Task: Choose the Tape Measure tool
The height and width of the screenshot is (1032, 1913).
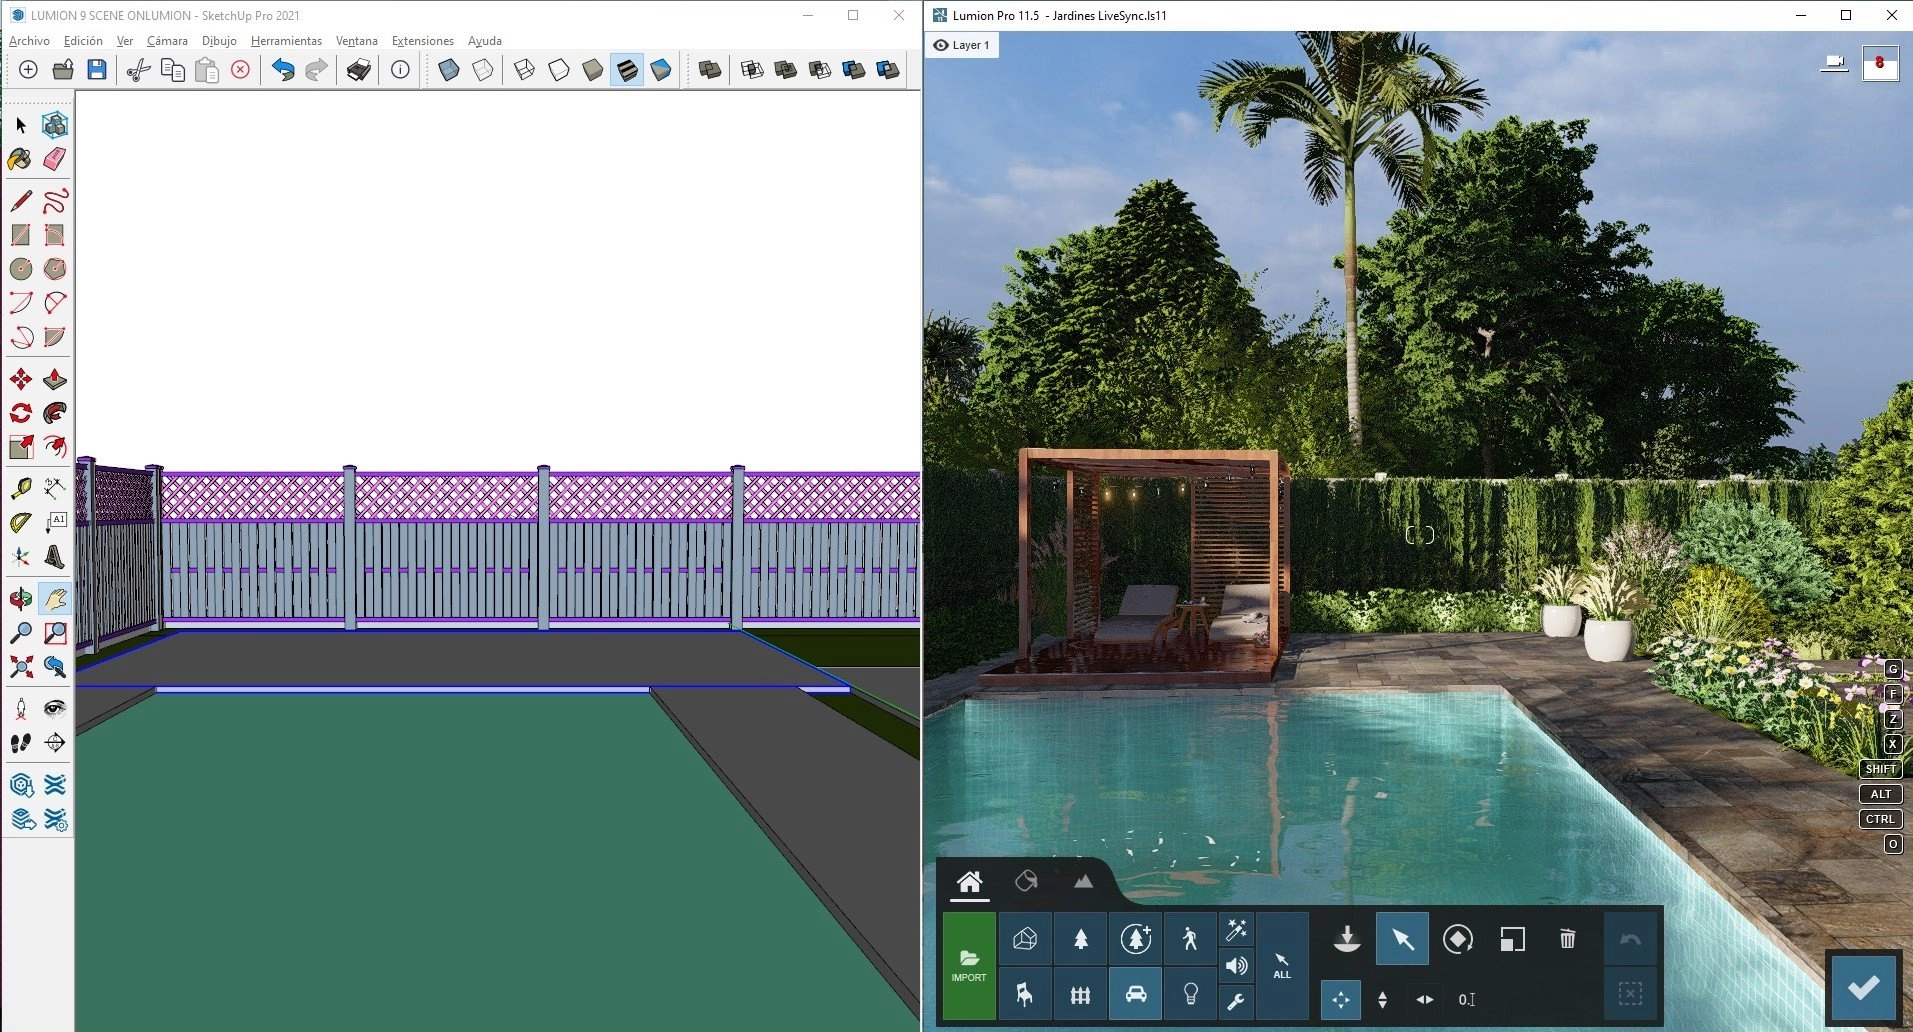Action: point(20,488)
